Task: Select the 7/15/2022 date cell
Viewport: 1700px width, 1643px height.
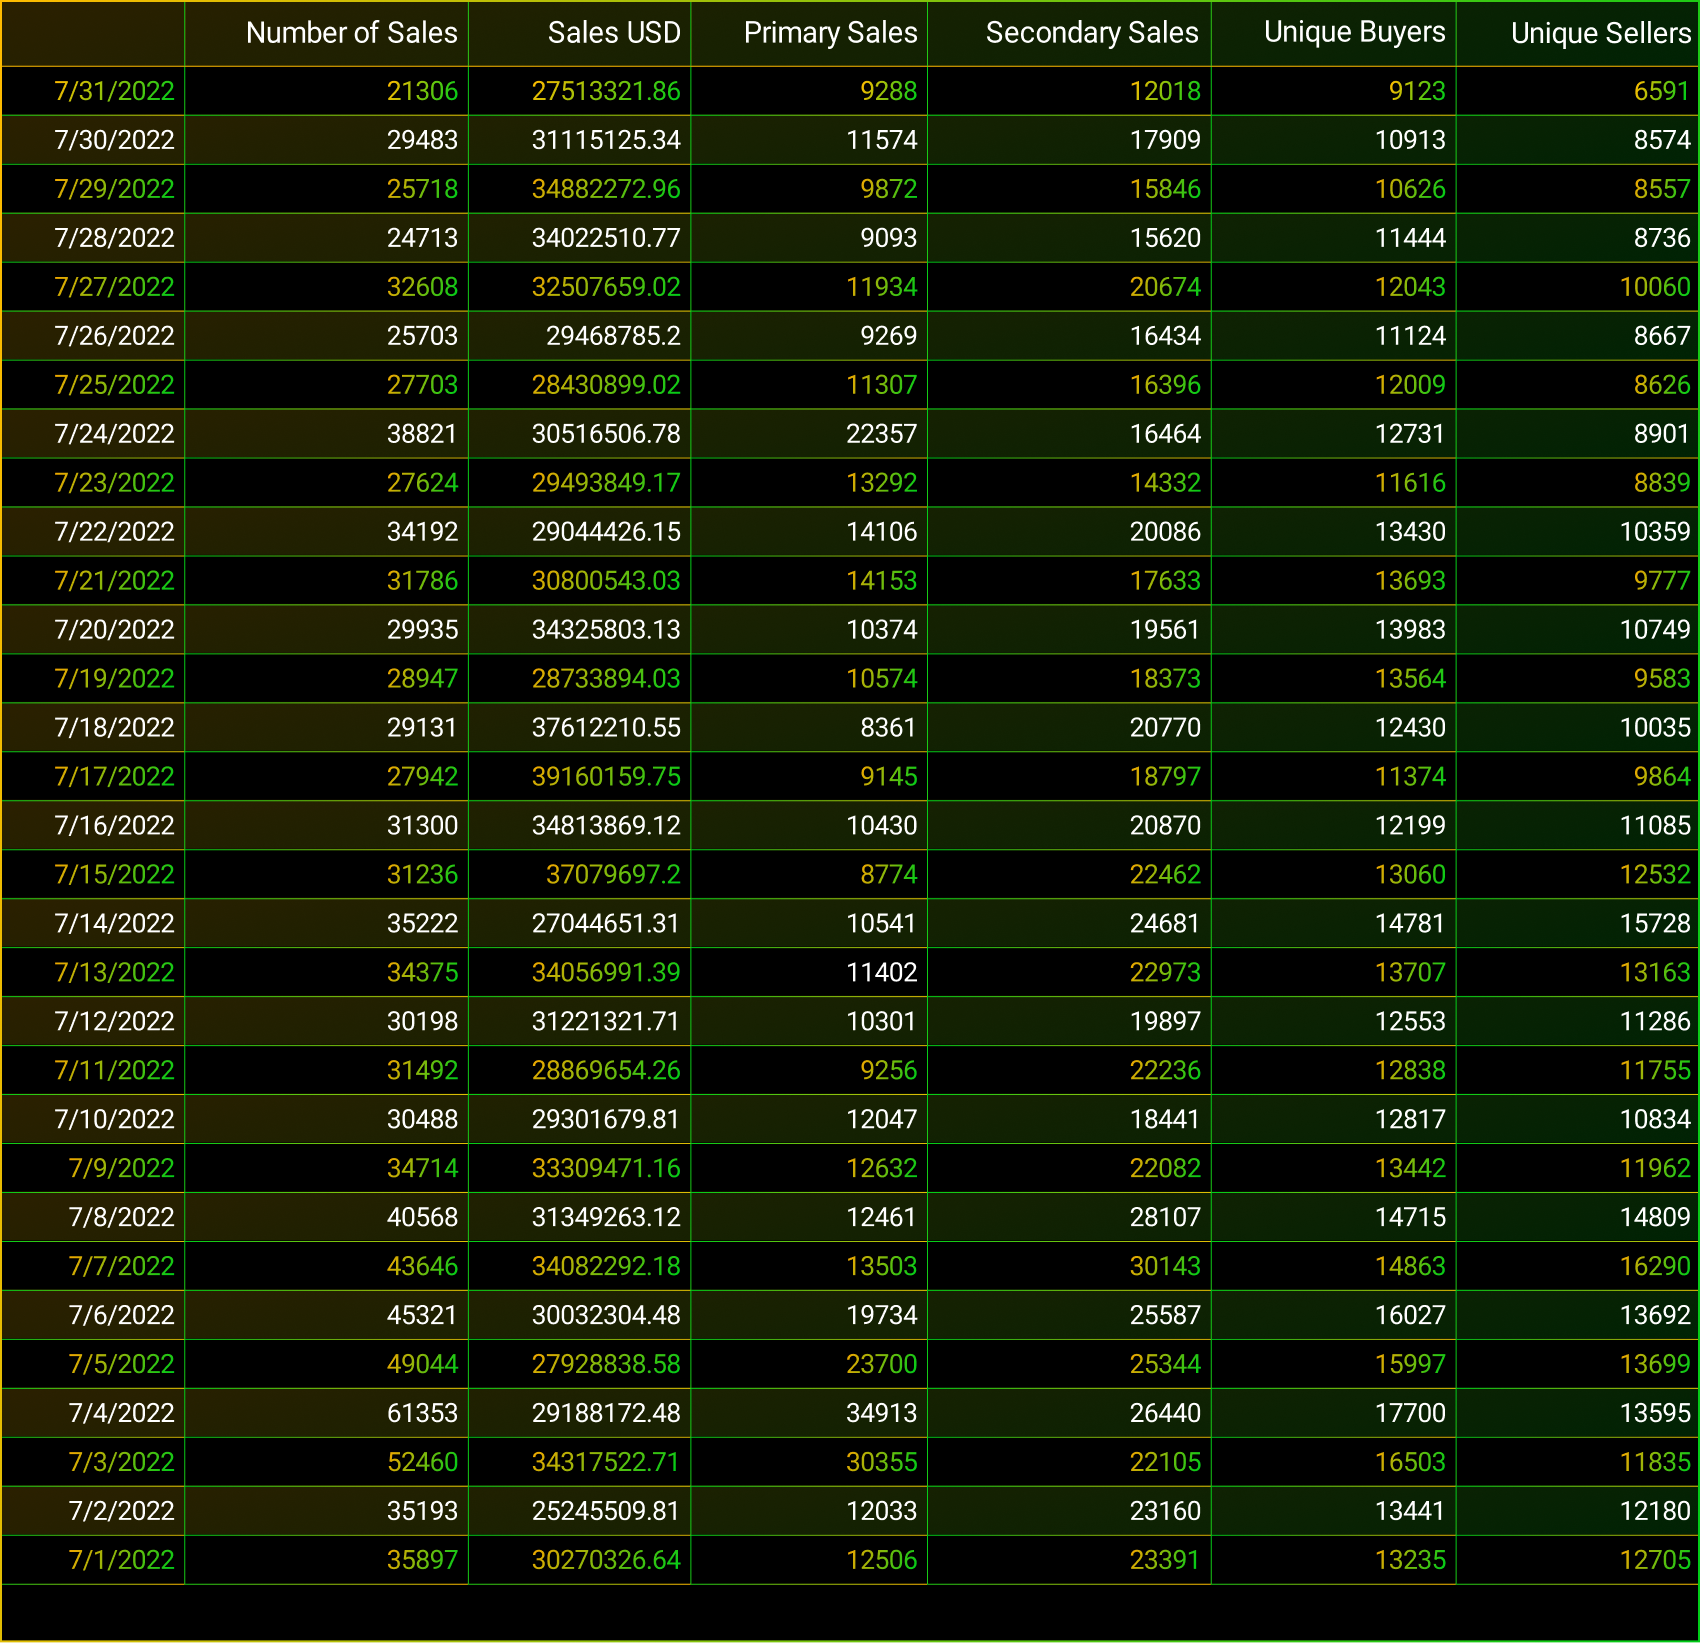Action: tap(93, 875)
